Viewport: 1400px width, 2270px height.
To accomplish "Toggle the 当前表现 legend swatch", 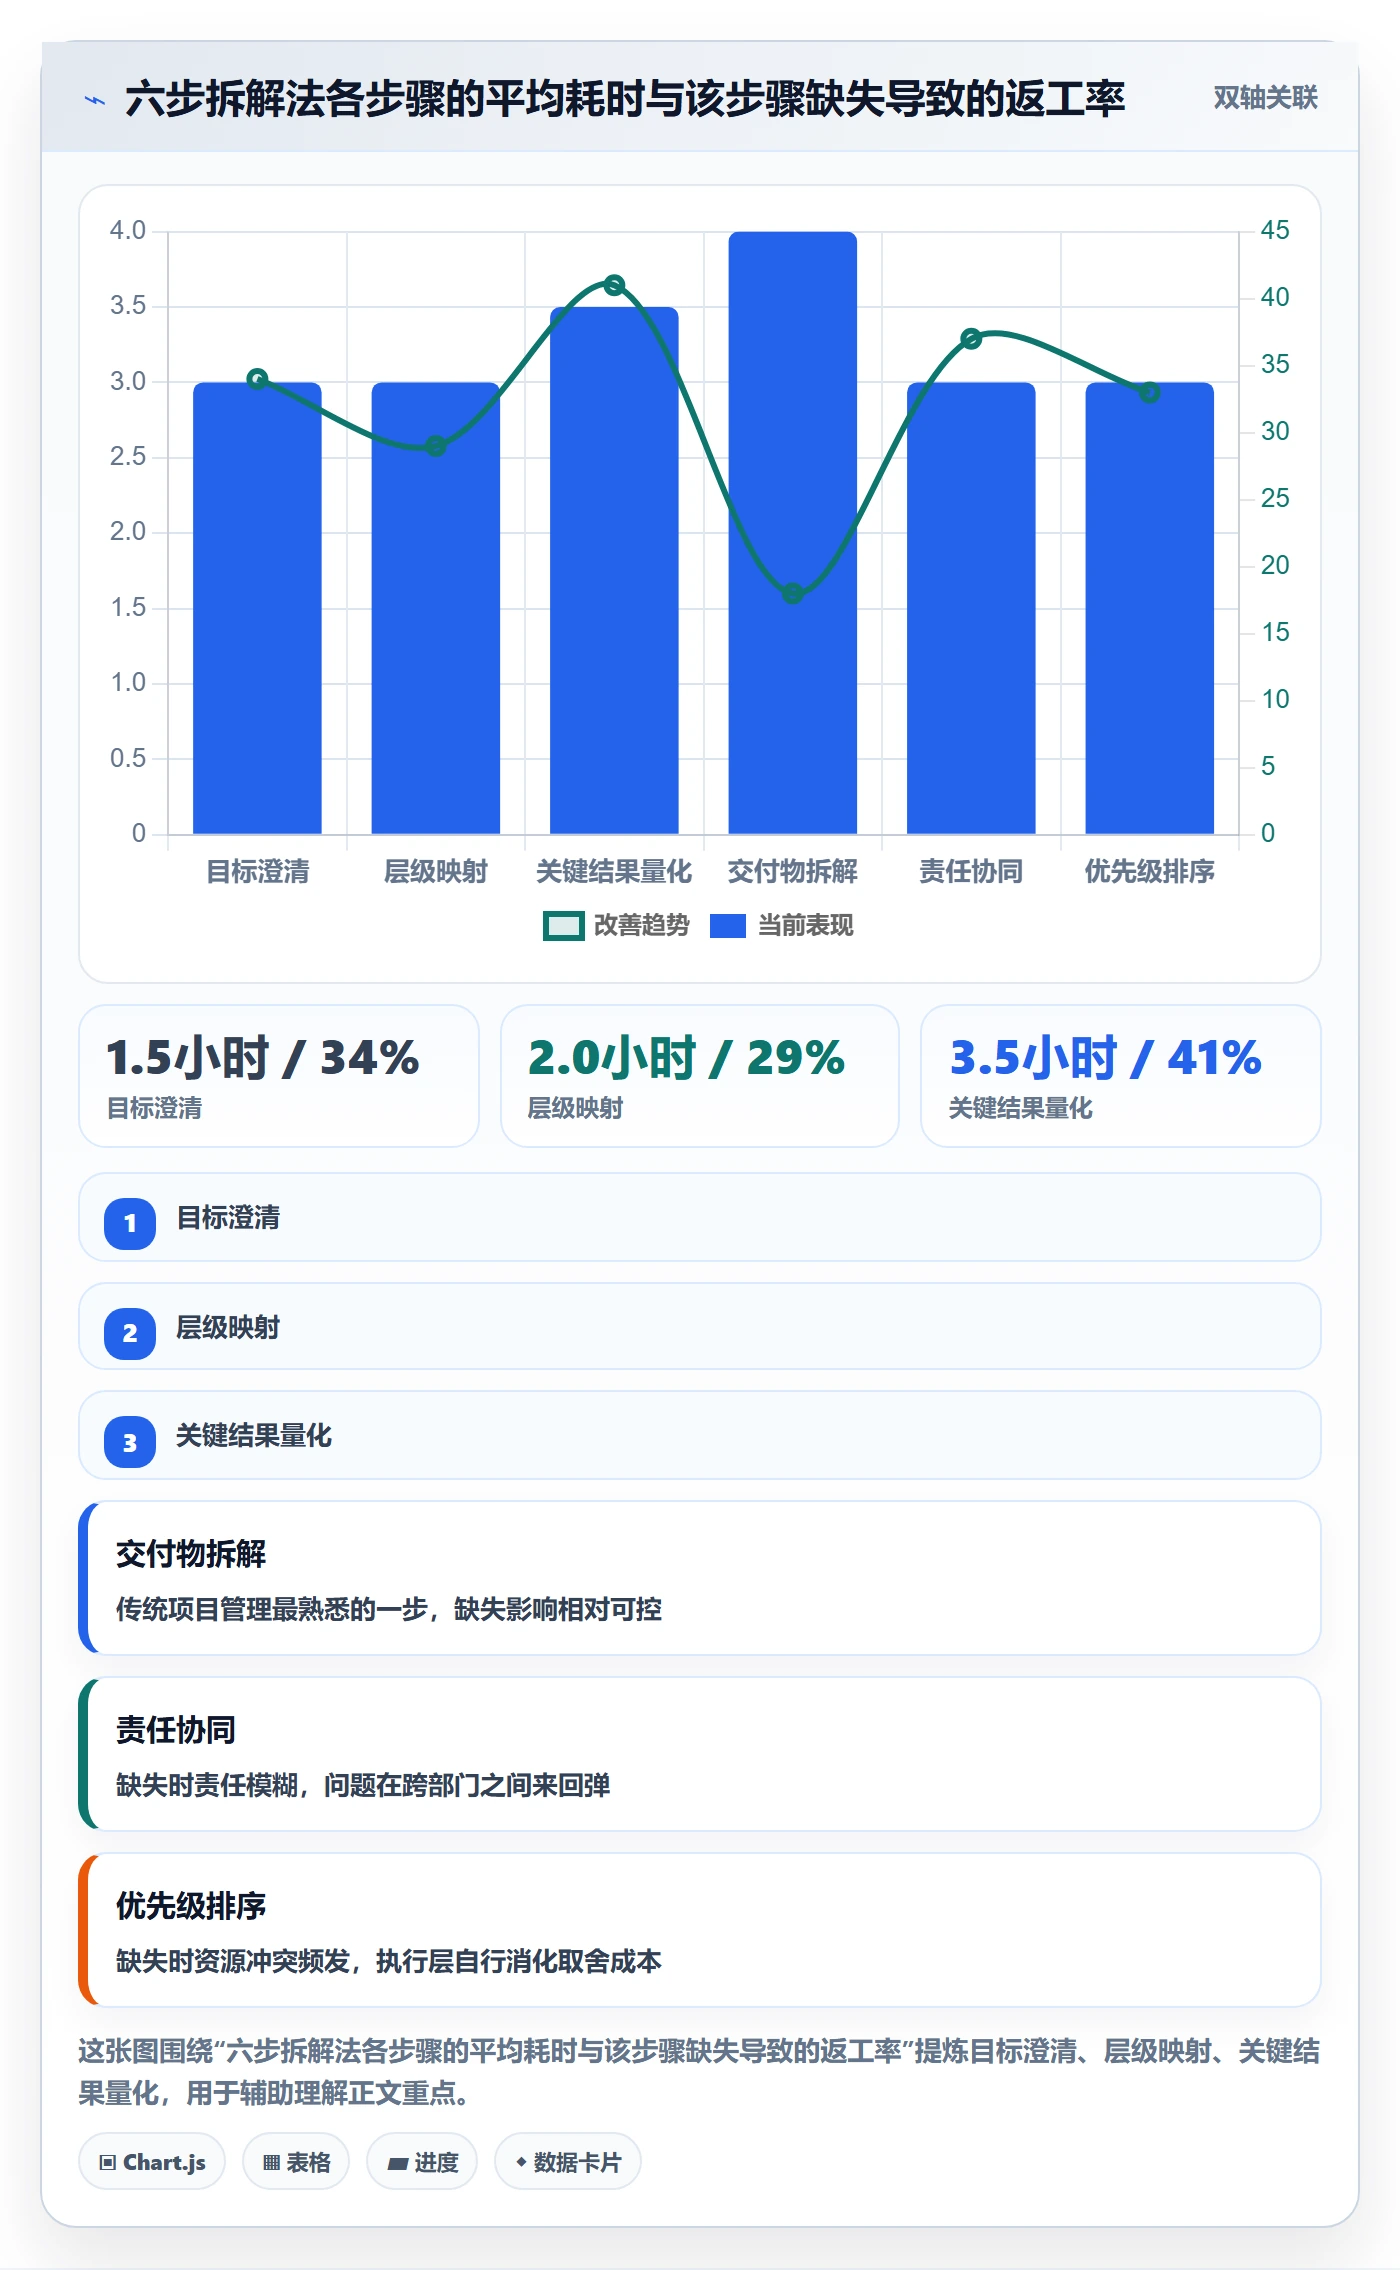I will point(728,926).
